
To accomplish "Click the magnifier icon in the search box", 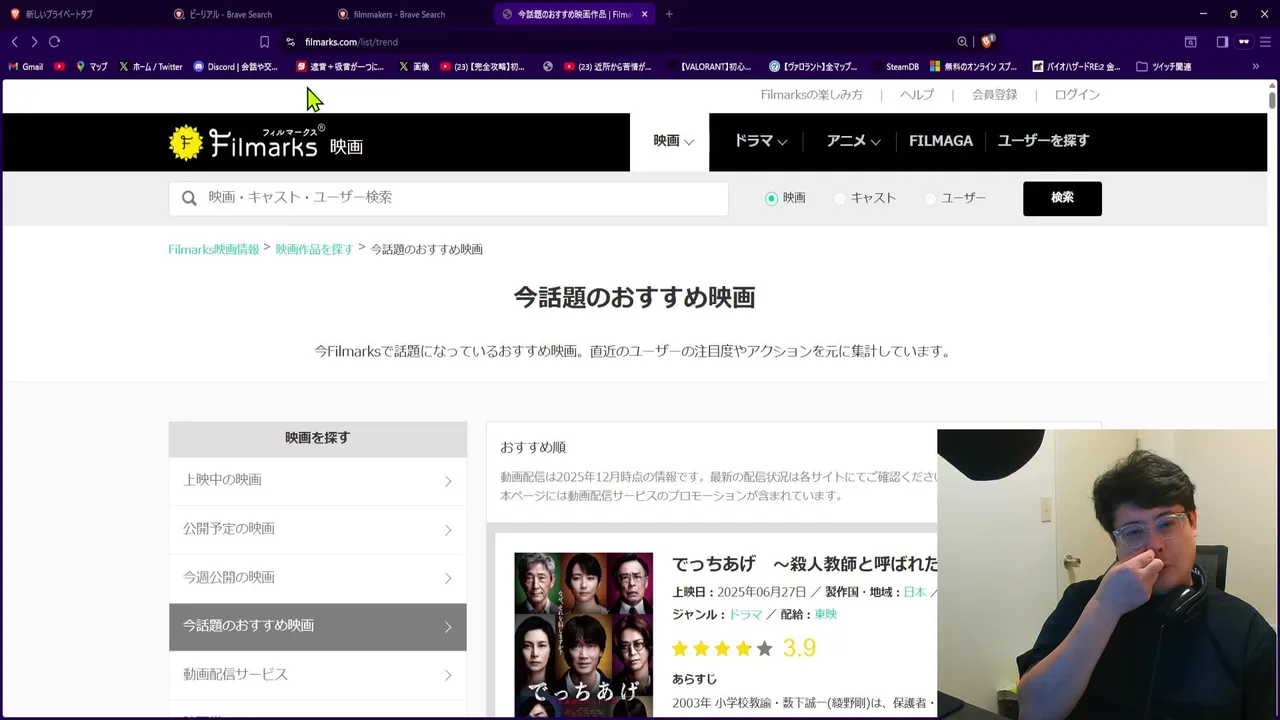I will 189,198.
